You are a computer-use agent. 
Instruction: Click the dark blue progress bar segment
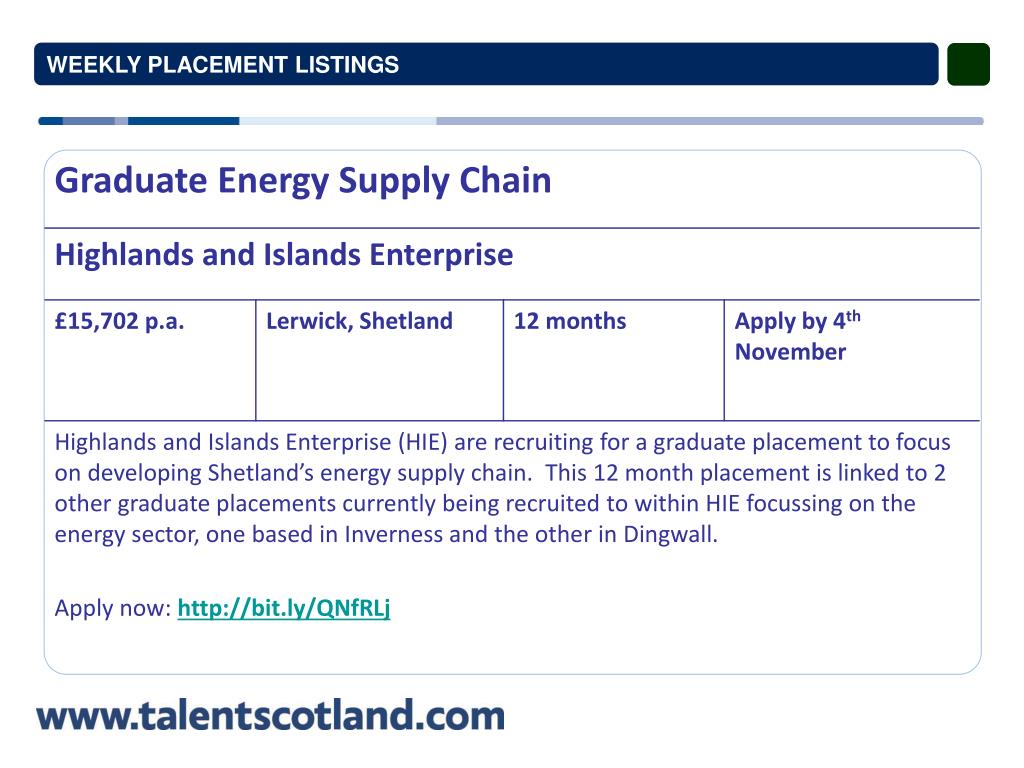(x=184, y=121)
